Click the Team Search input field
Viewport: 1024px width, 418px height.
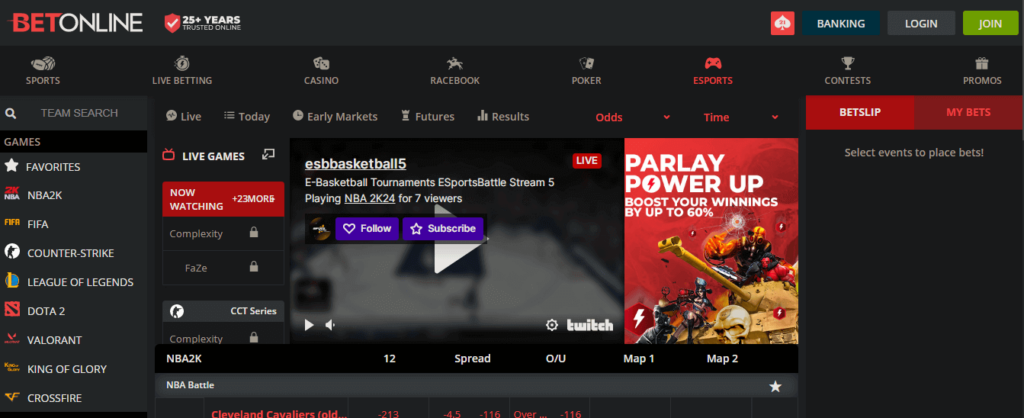(79, 113)
